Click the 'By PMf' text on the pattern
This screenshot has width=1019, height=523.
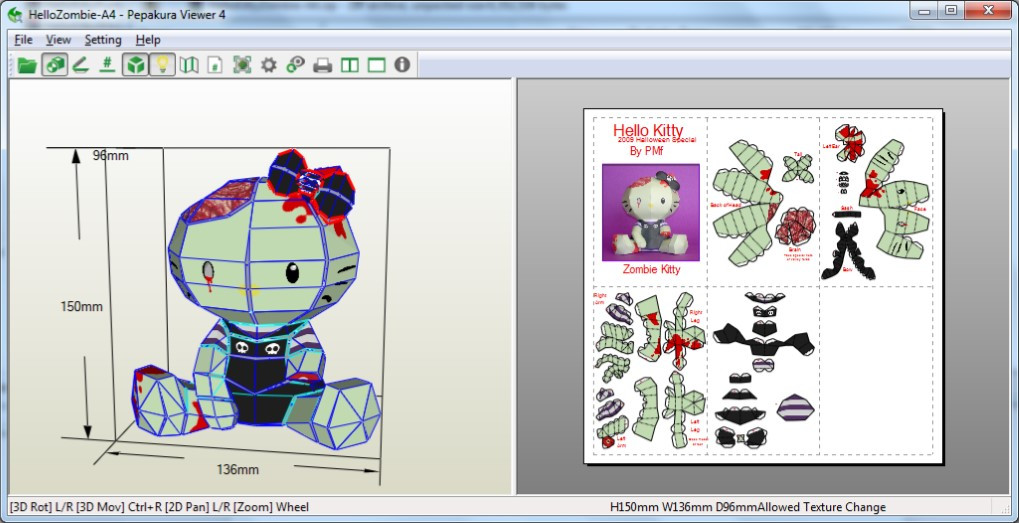[646, 151]
